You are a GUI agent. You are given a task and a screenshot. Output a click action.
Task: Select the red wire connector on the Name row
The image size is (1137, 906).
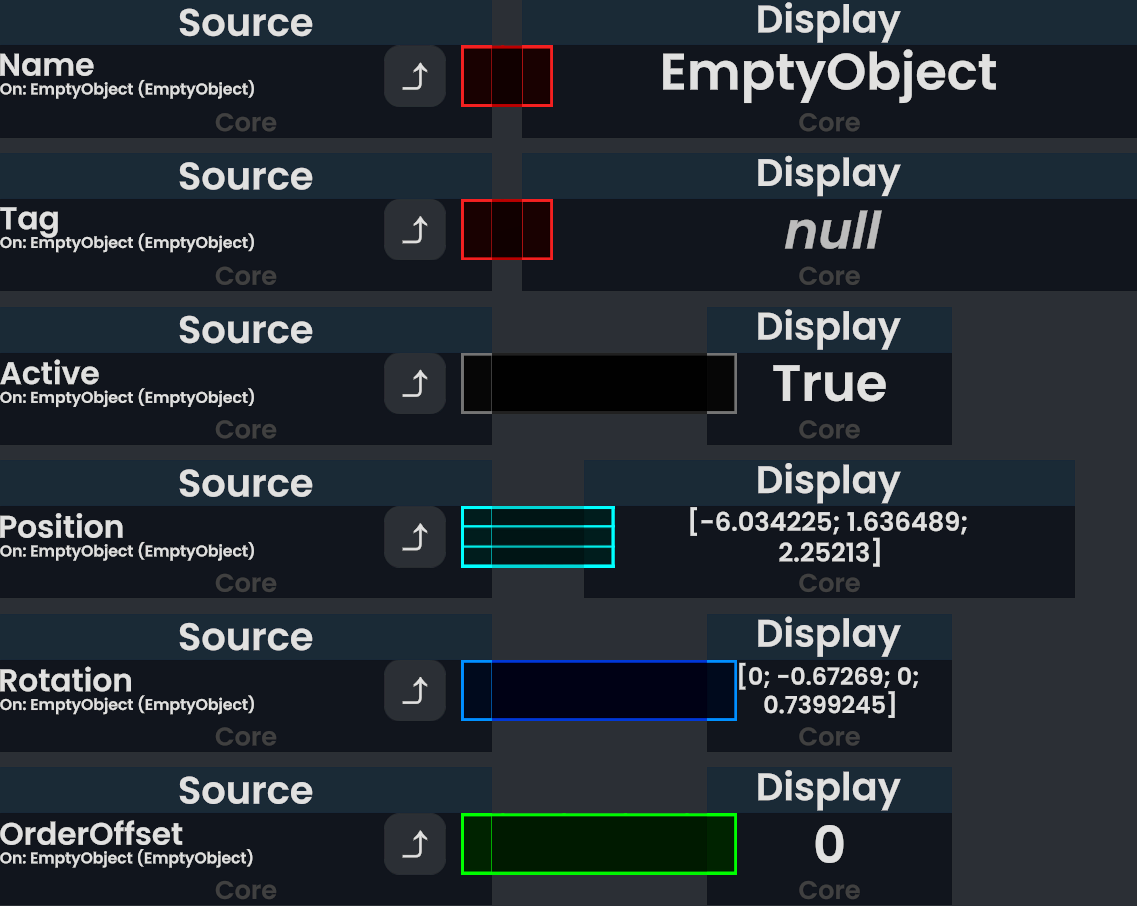click(506, 76)
